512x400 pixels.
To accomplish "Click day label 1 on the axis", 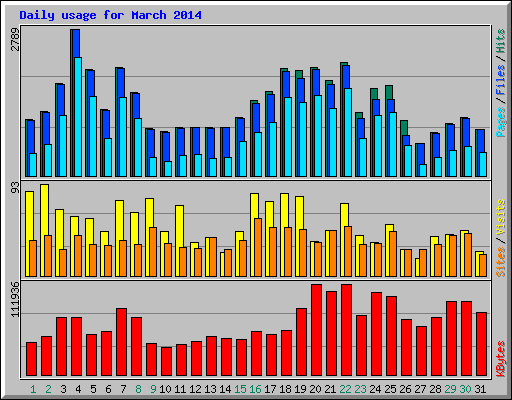I will click(33, 389).
